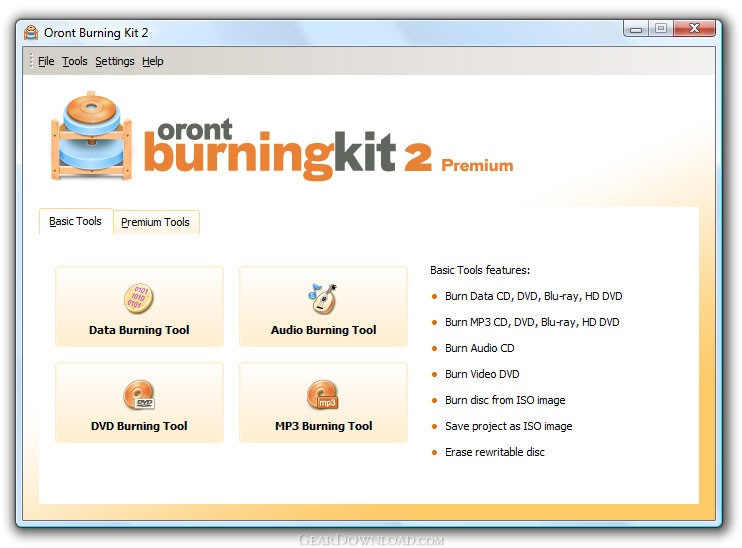
Task: Click the orange DVD disc icon
Action: click(139, 395)
